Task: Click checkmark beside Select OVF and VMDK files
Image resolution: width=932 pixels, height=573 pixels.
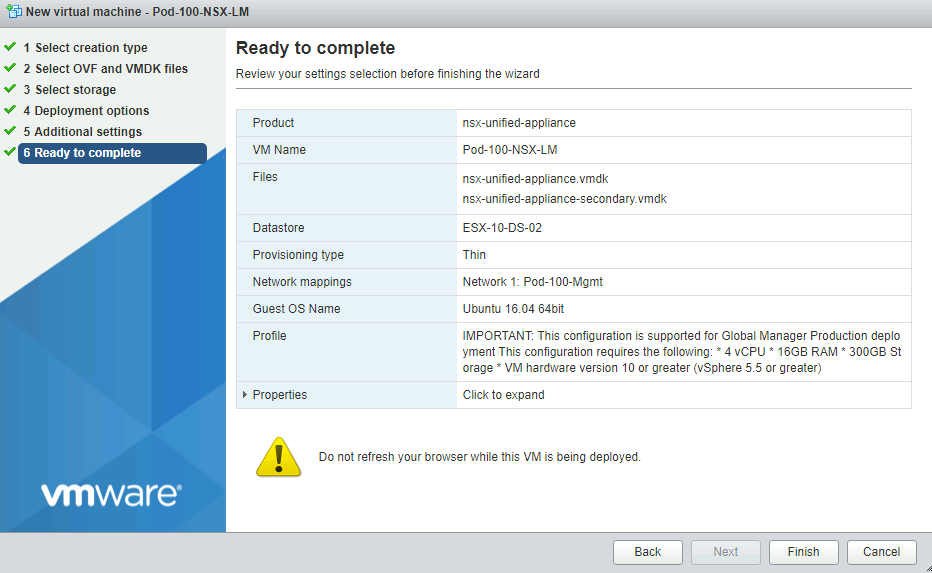Action: (10, 68)
